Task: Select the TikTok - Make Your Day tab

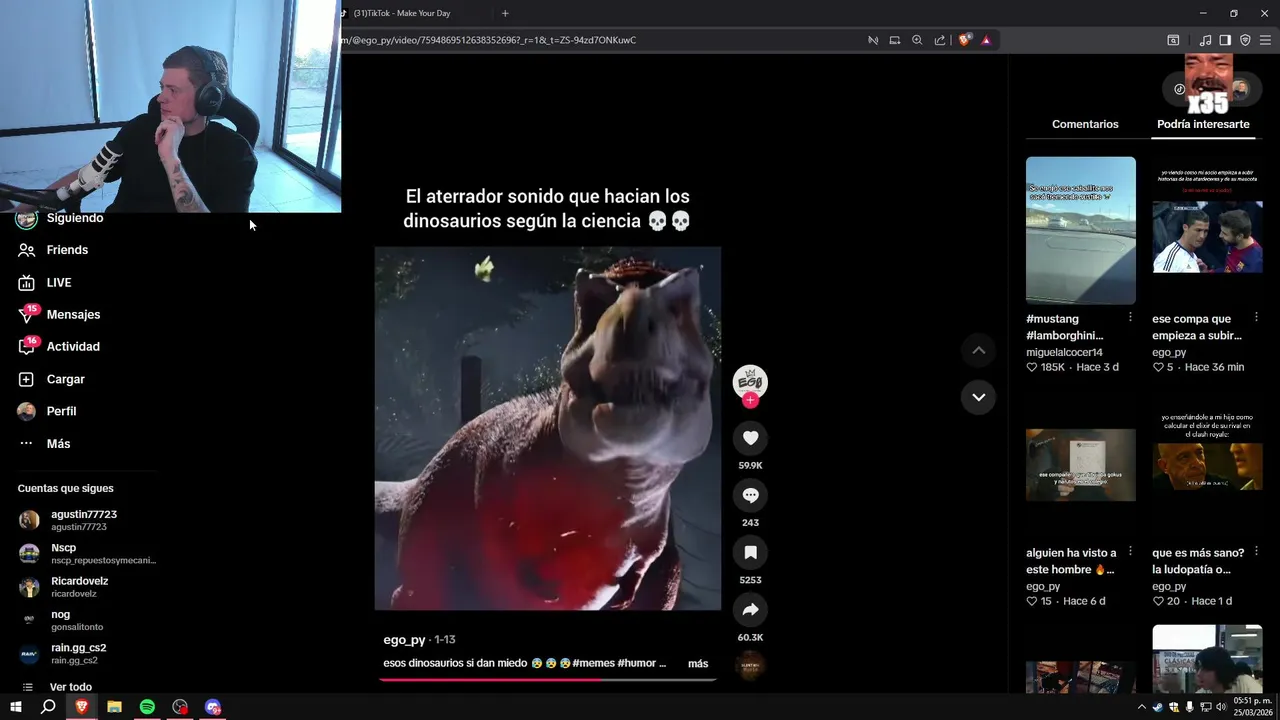Action: (403, 13)
